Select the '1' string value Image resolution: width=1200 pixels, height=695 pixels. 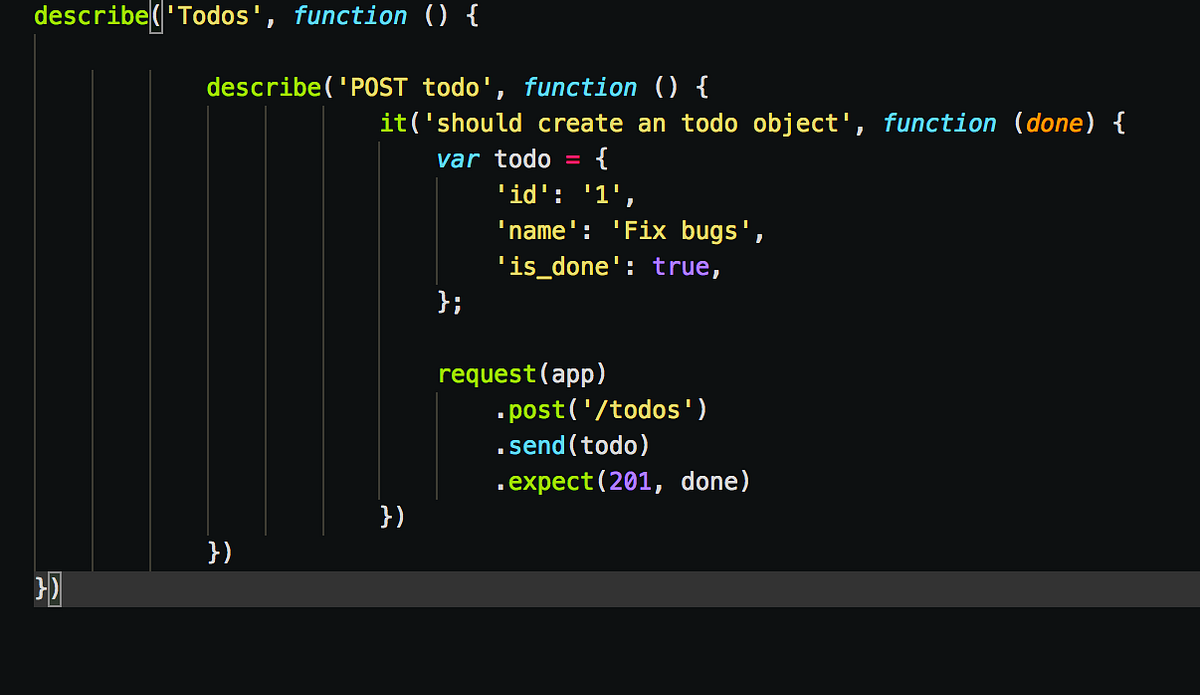(x=600, y=194)
